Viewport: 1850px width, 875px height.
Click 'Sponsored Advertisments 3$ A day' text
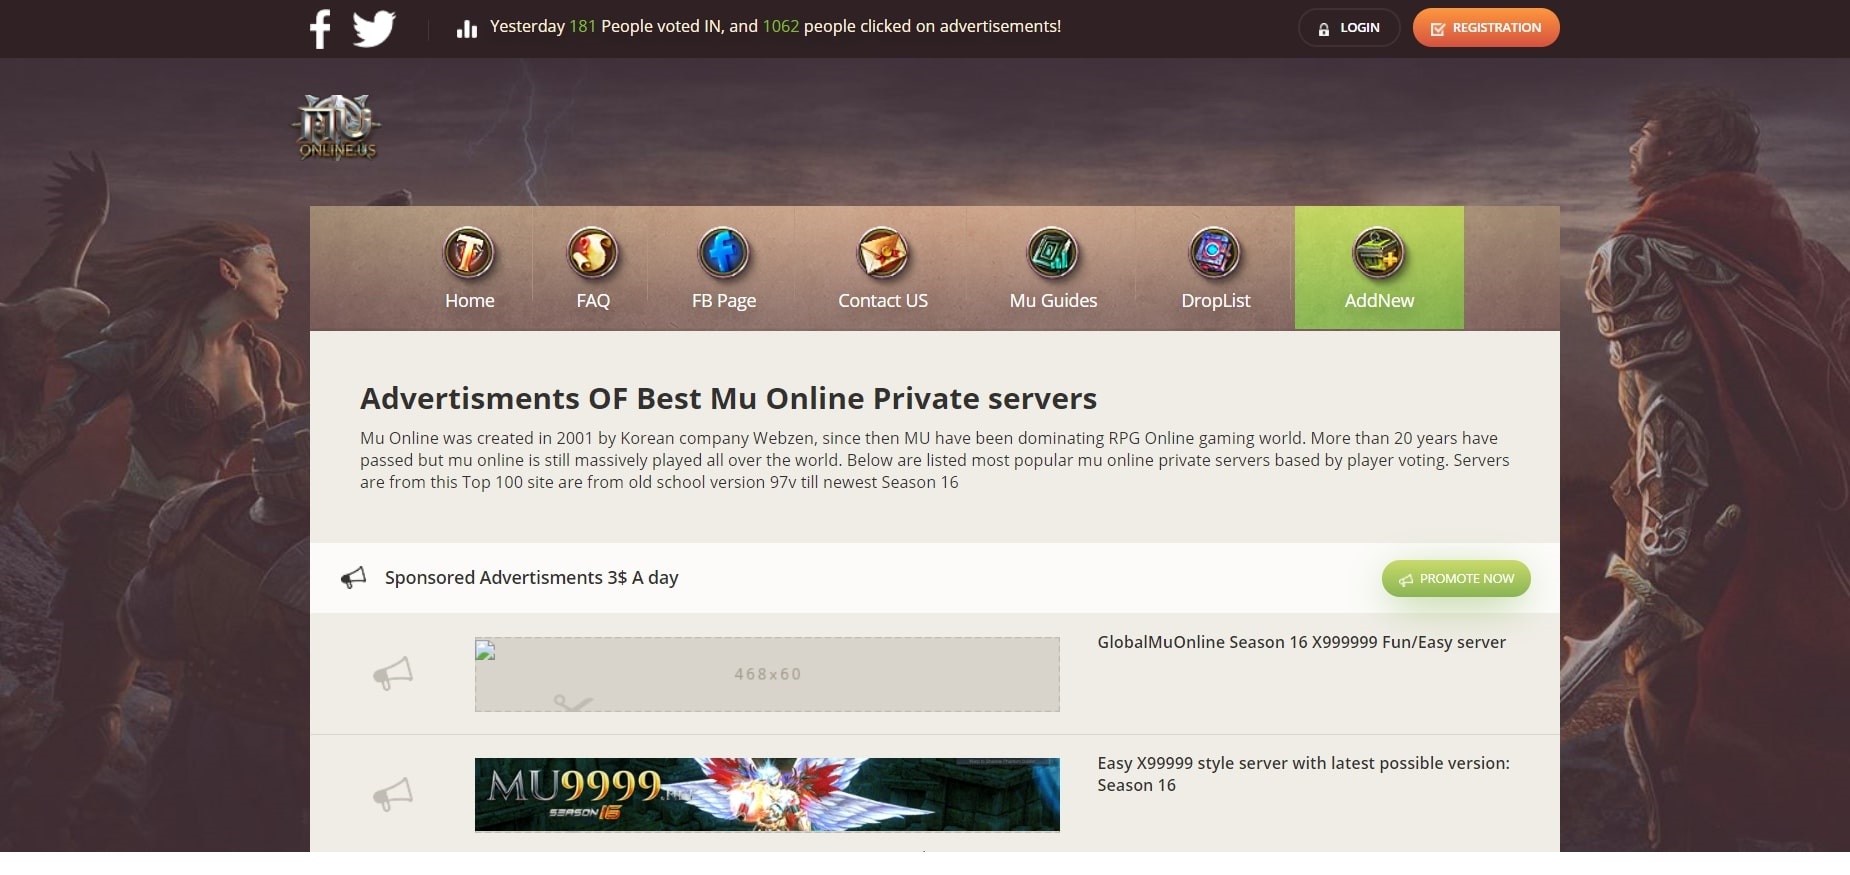coord(531,578)
